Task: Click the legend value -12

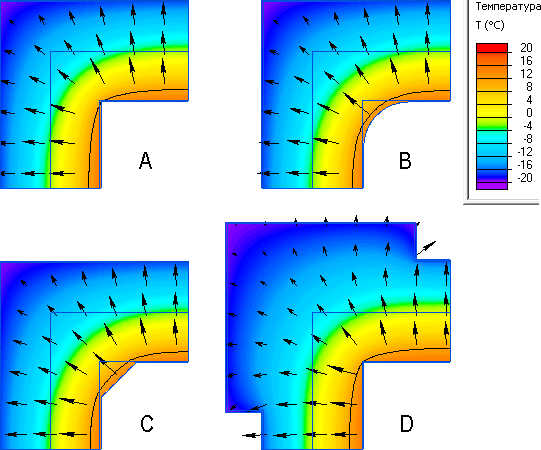Action: click(x=525, y=151)
